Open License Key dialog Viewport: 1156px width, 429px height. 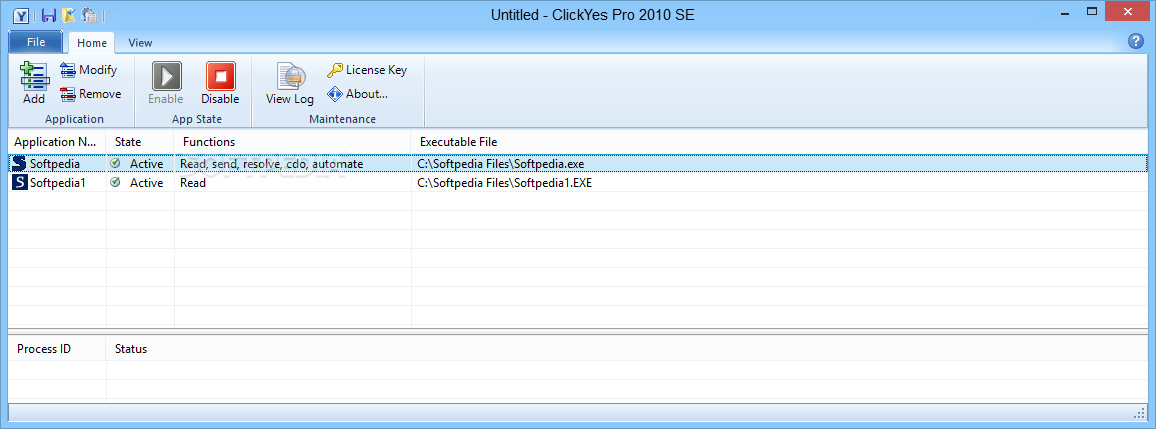pyautogui.click(x=366, y=70)
